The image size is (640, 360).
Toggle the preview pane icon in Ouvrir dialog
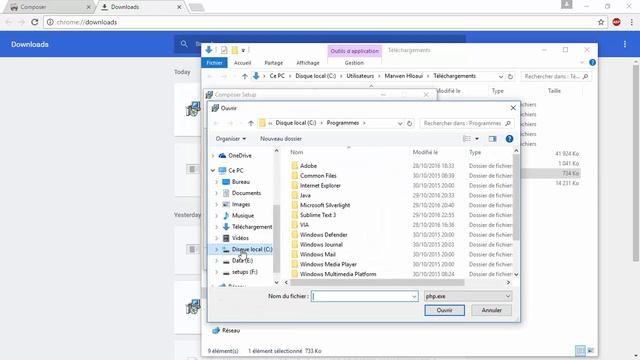(493, 139)
